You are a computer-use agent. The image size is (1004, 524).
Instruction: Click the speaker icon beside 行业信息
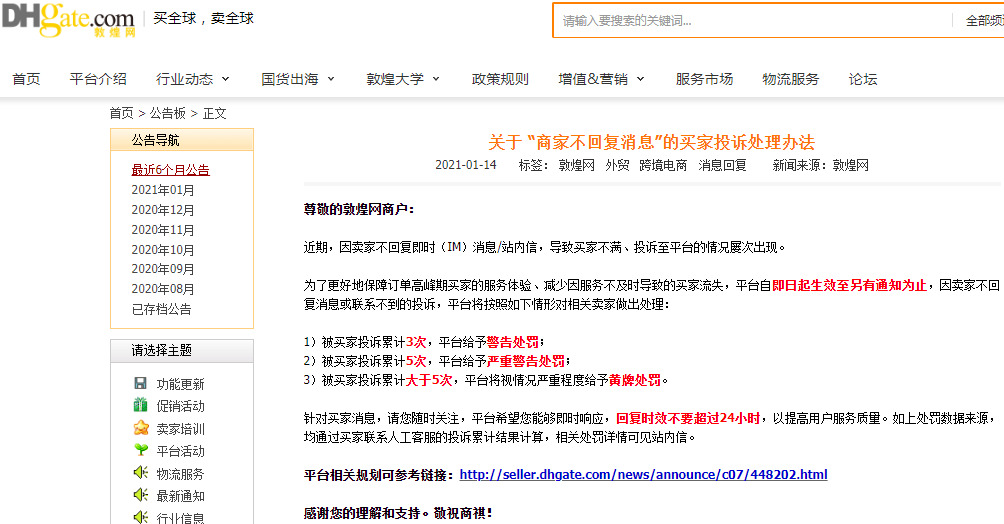(x=141, y=516)
